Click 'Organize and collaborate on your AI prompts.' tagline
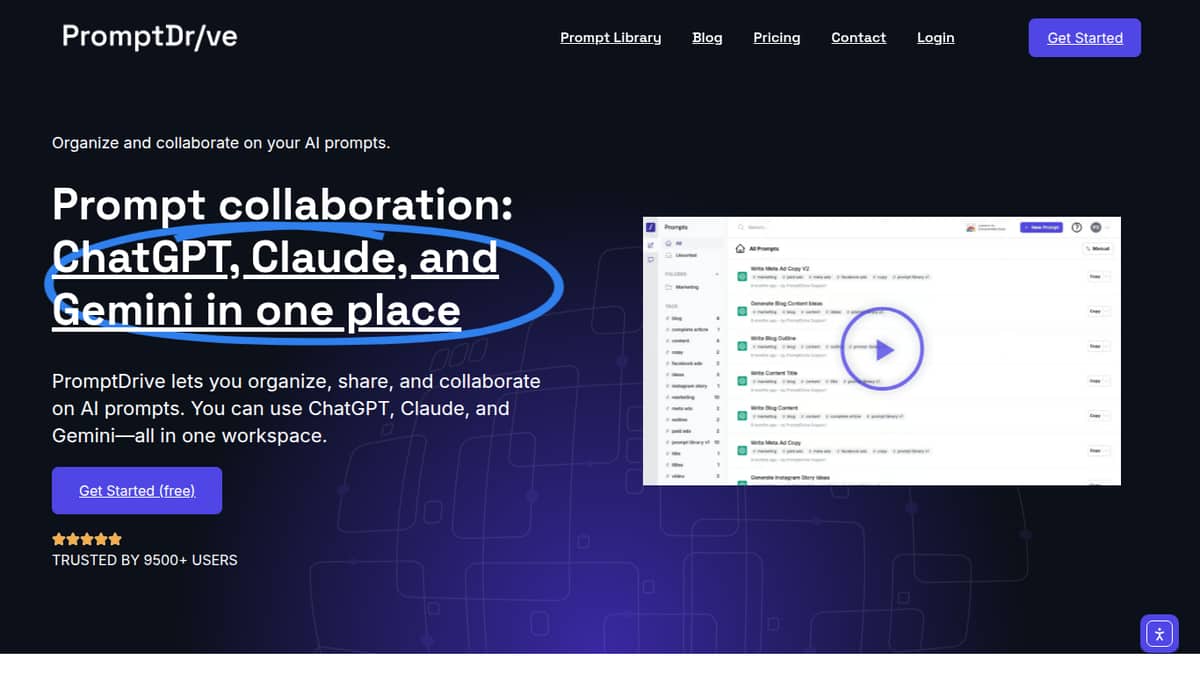The image size is (1200, 674). [221, 143]
